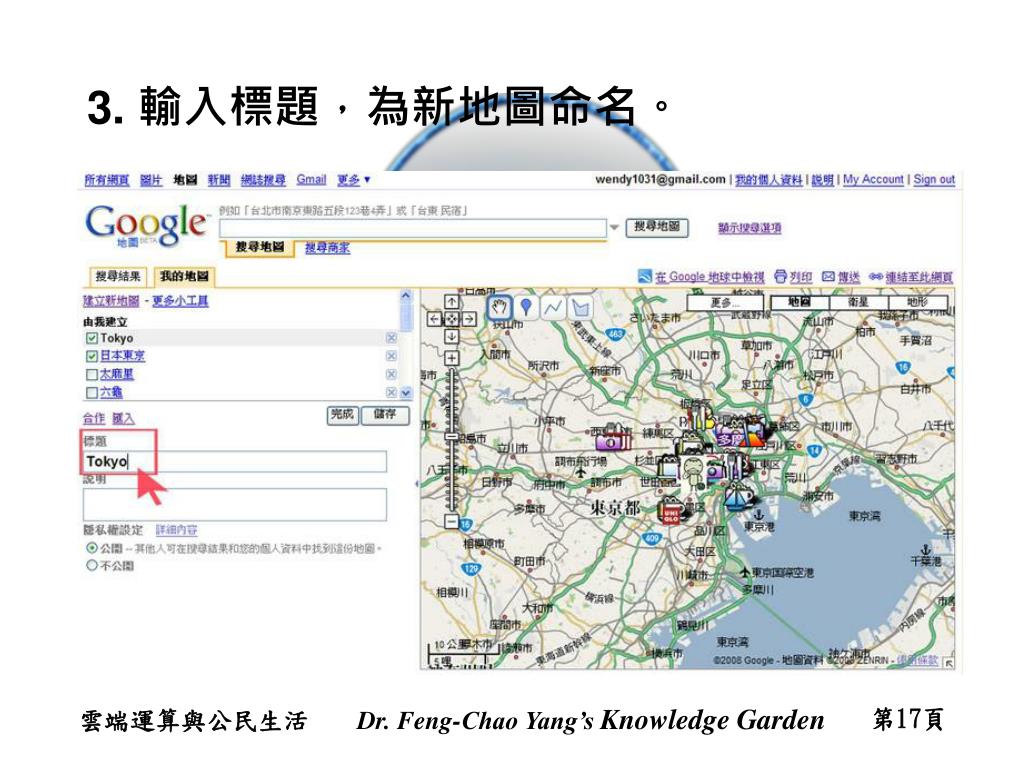Uncheck the Tokyo map checkbox
1024x768 pixels.
coord(91,338)
